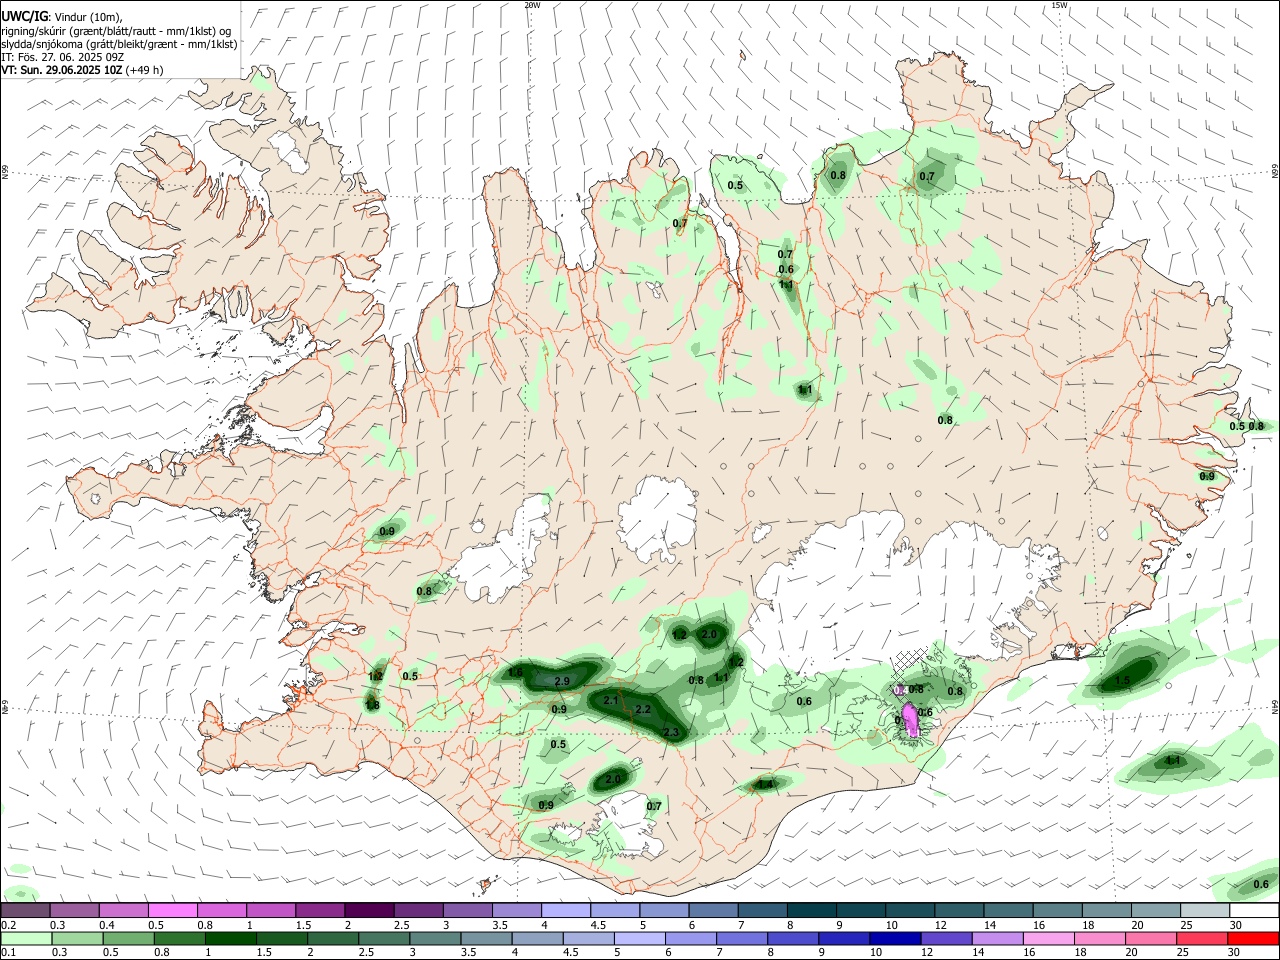Click the 1.4 precipitation value near the south coast
Image resolution: width=1280 pixels, height=960 pixels.
(766, 785)
